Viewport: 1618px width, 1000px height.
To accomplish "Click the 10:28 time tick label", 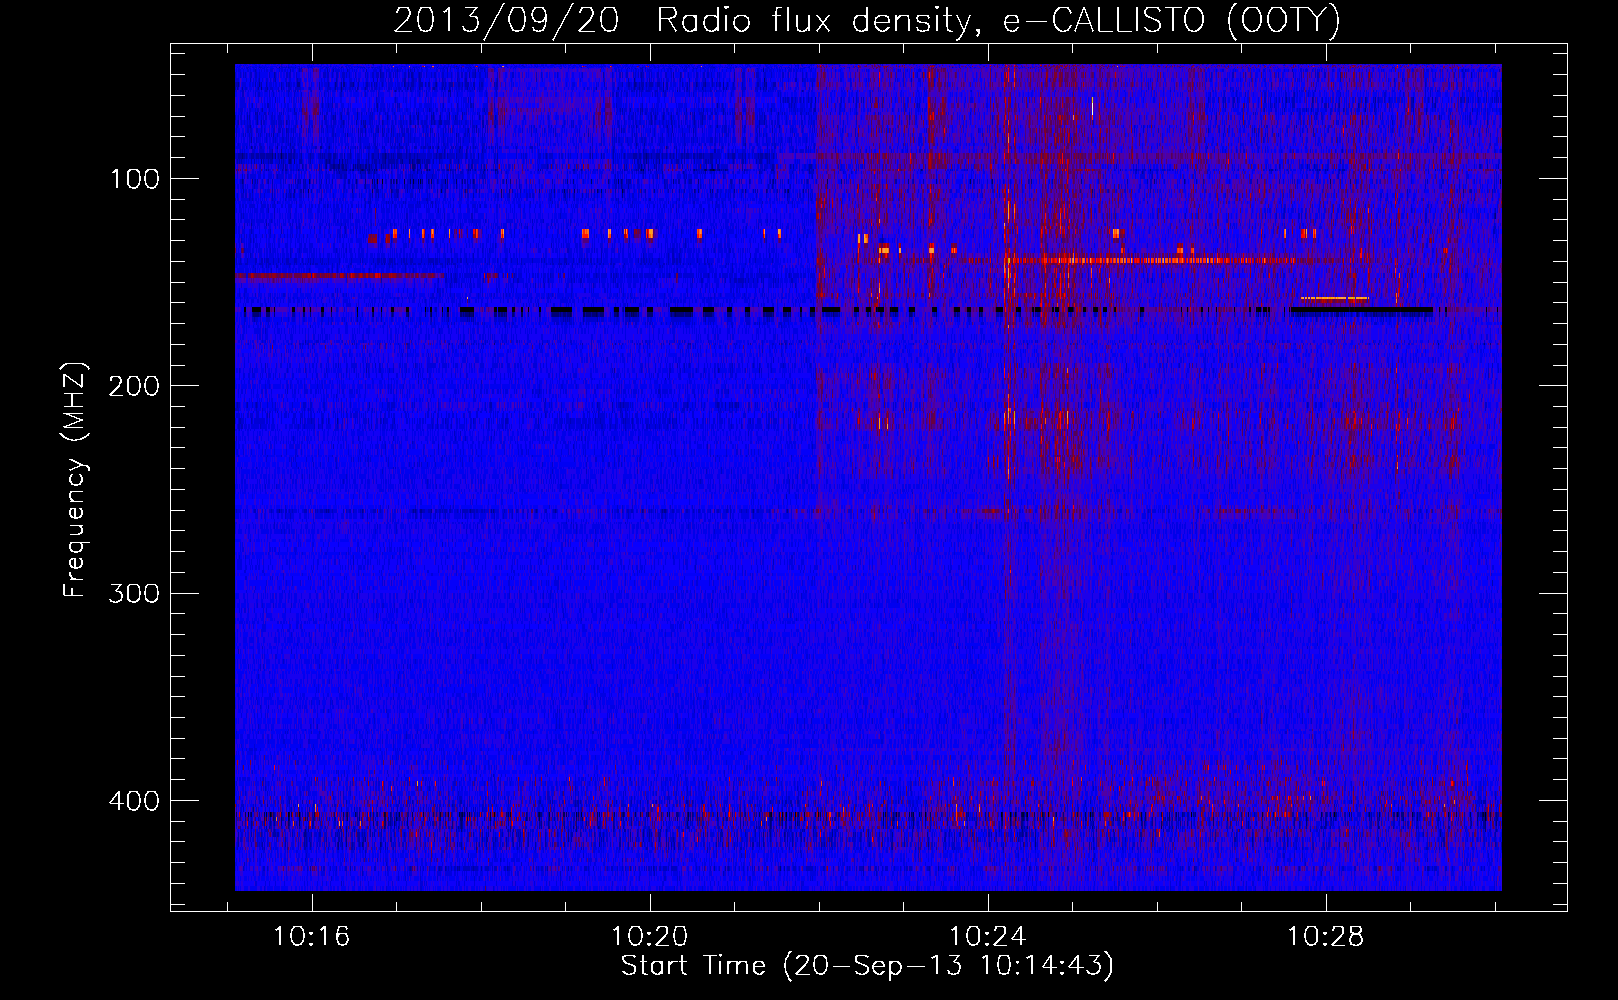I will click(x=1326, y=937).
